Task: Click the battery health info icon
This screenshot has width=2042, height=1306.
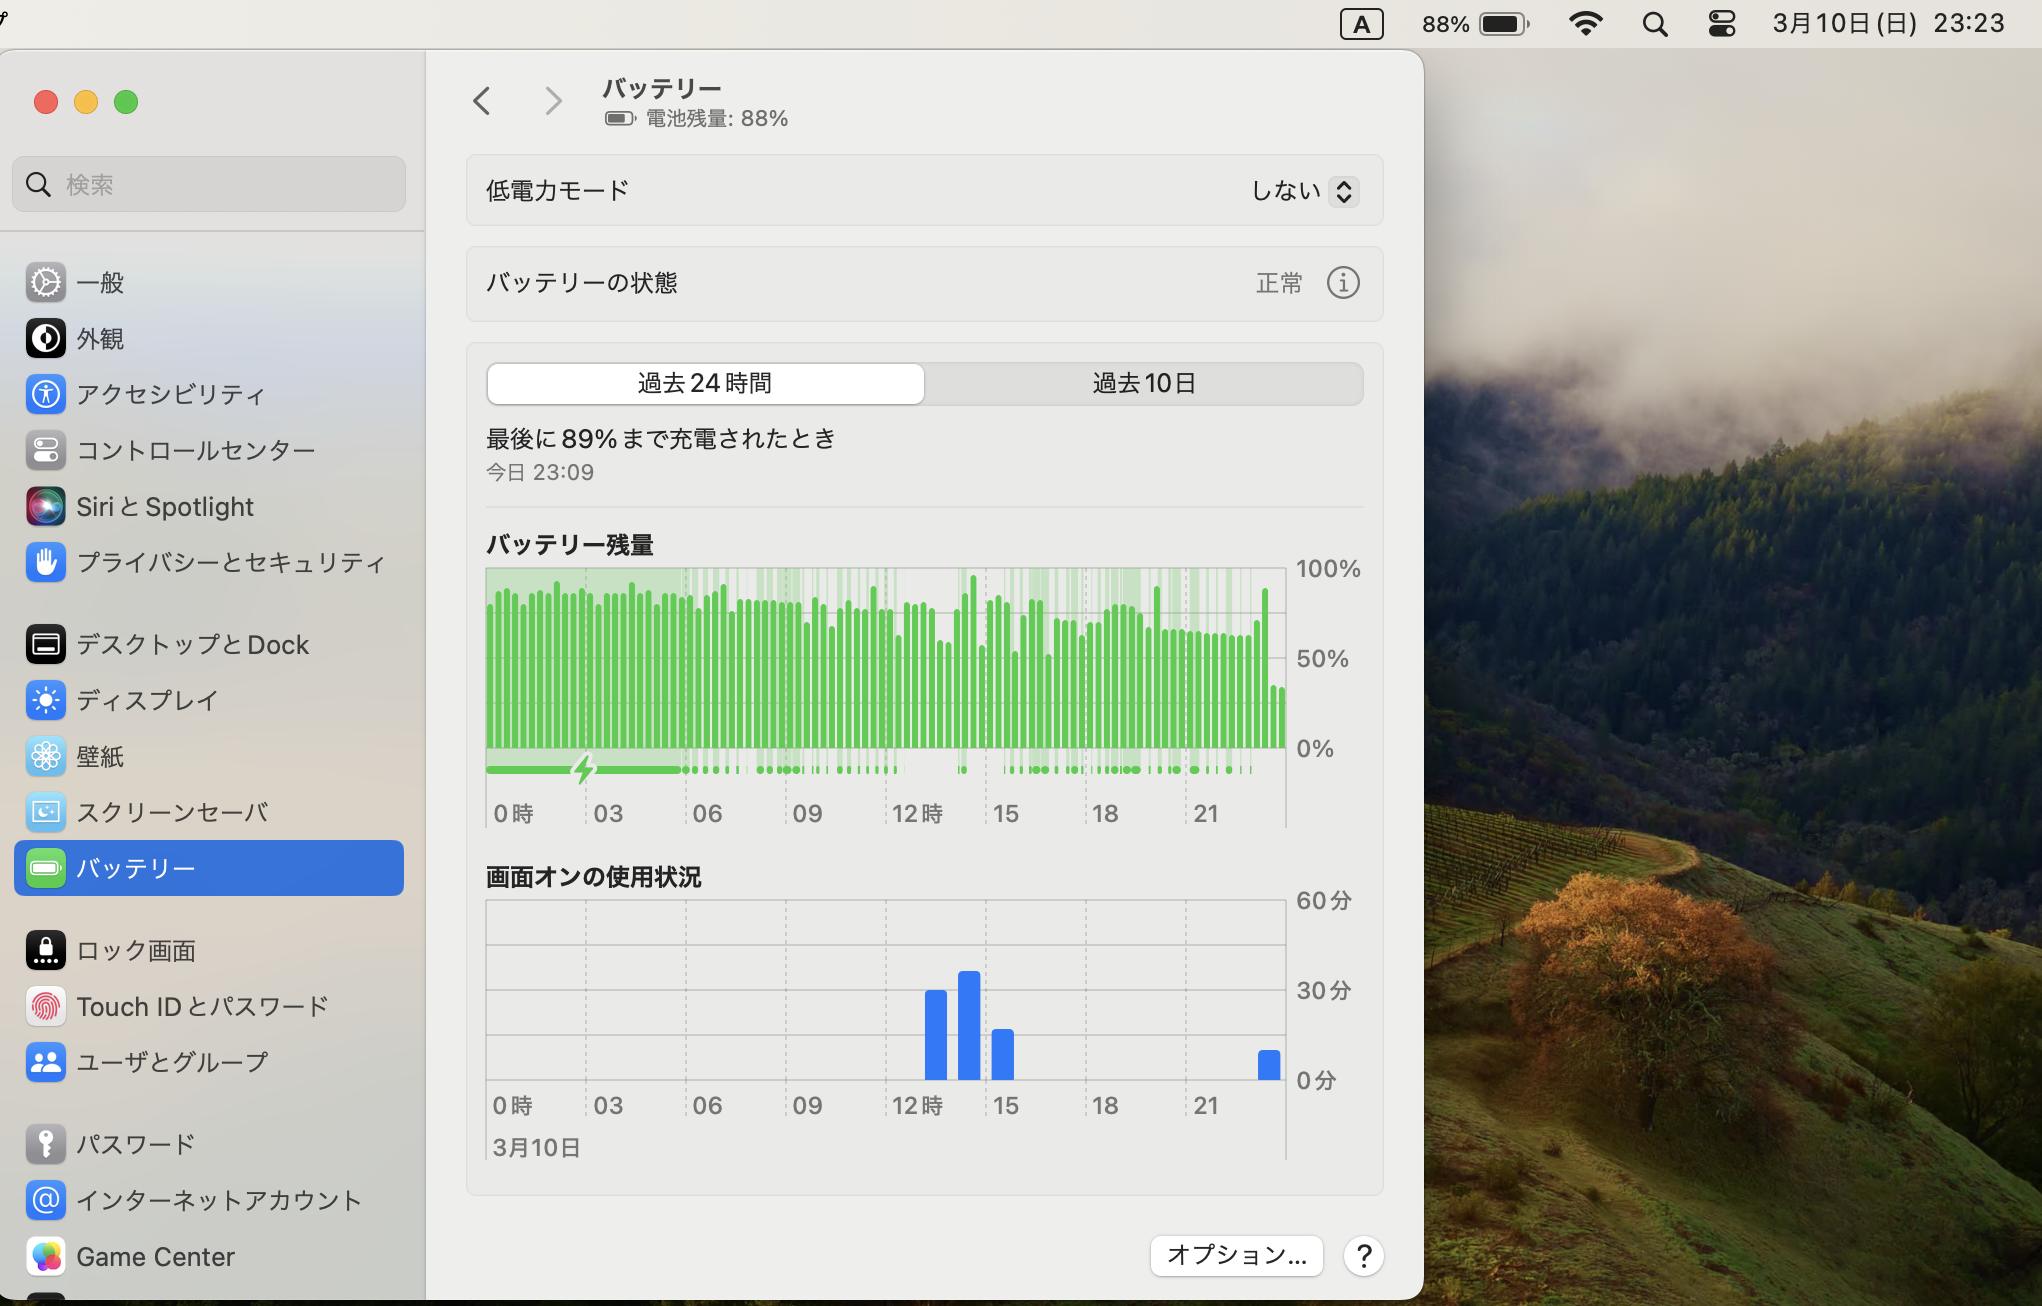Action: click(1342, 283)
